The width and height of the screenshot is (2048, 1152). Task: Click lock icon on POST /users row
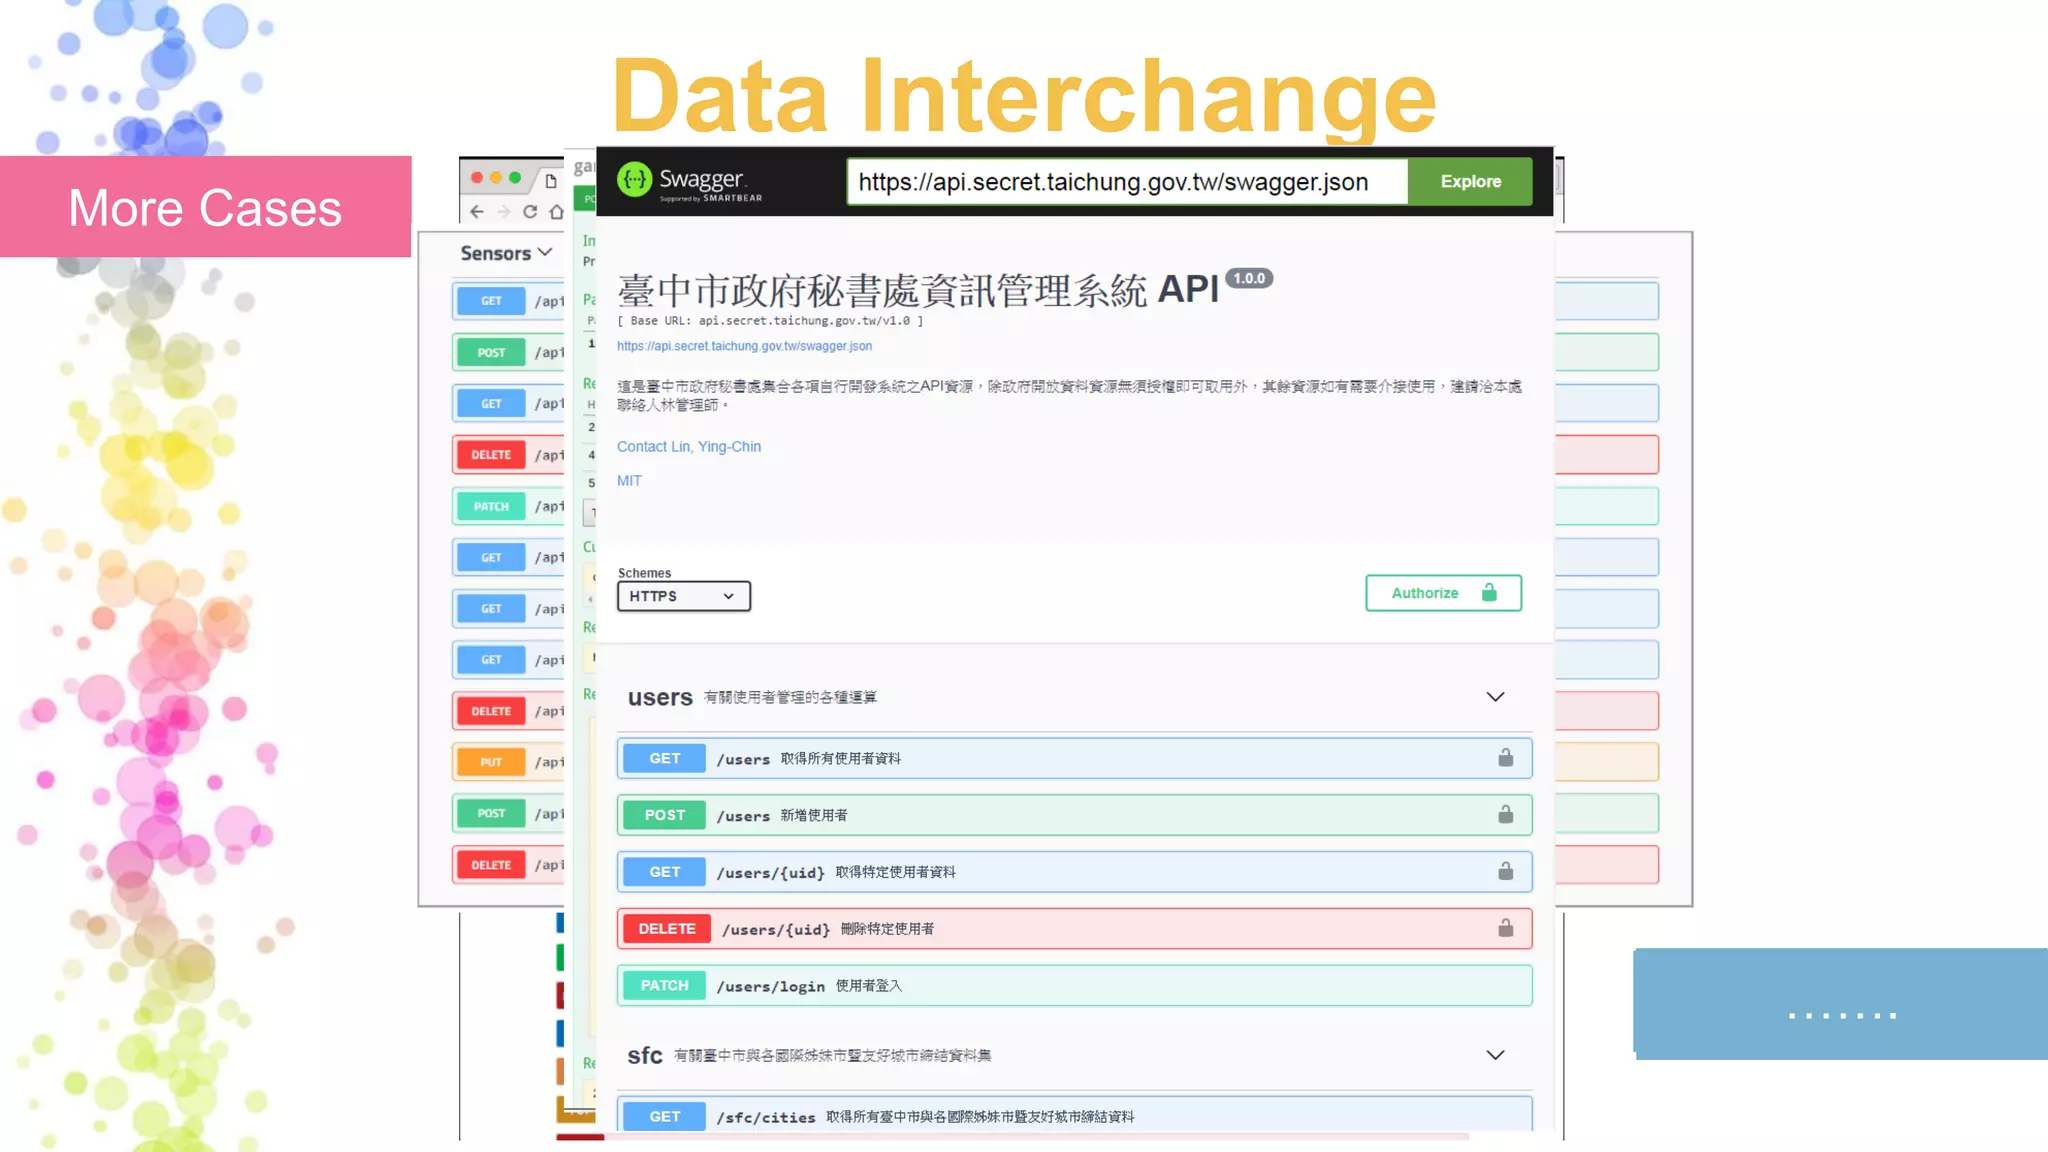[x=1505, y=814]
